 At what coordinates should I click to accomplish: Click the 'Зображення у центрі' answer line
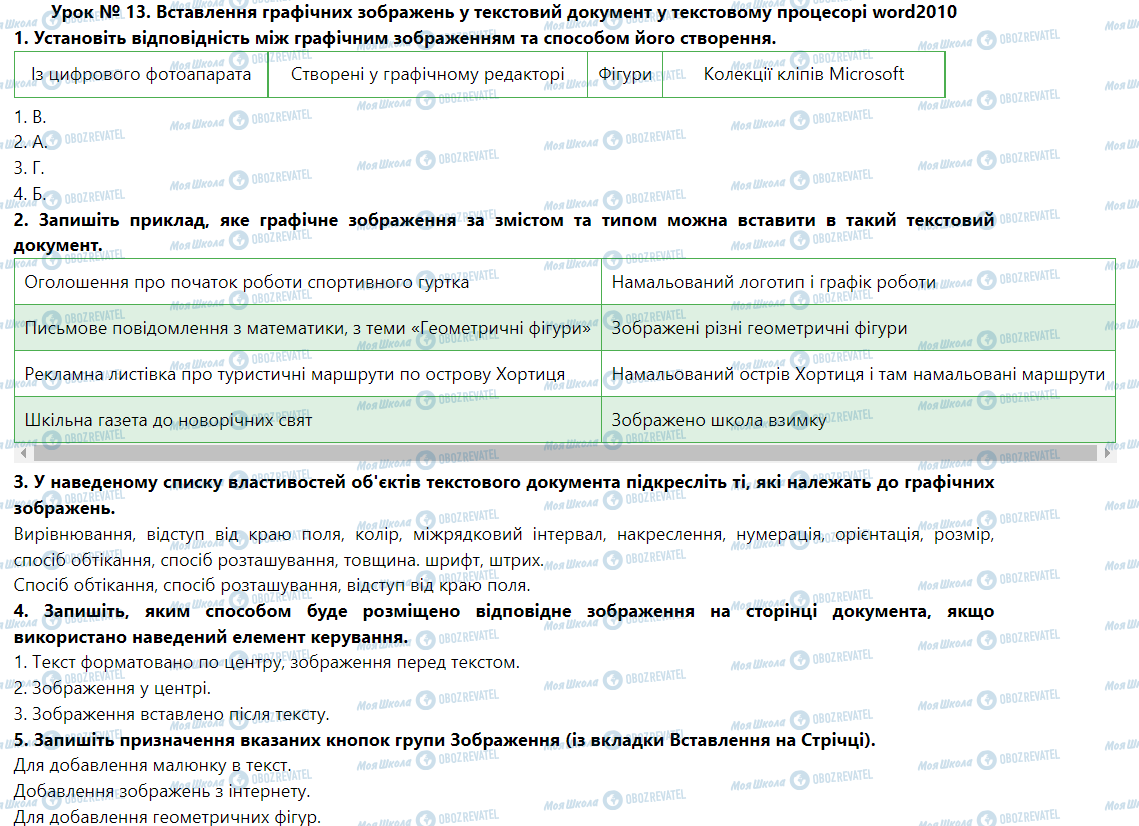point(112,688)
